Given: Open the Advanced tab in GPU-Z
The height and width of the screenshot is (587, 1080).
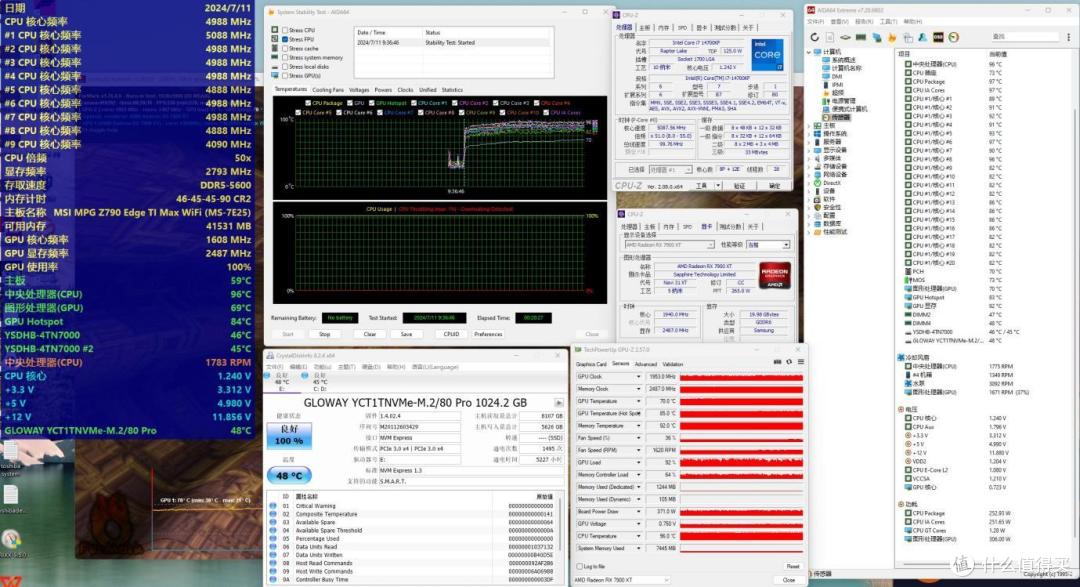Looking at the screenshot, I should point(645,364).
